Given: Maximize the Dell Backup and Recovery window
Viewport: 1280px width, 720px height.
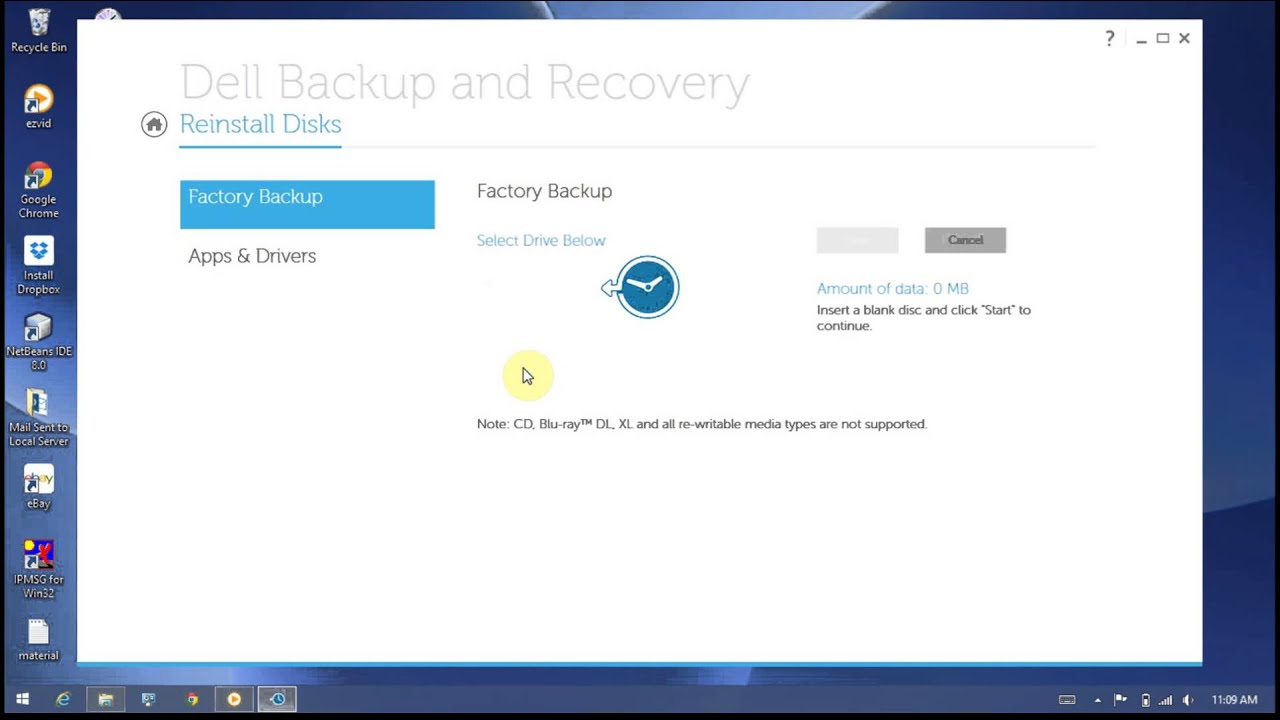Looking at the screenshot, I should (x=1163, y=38).
